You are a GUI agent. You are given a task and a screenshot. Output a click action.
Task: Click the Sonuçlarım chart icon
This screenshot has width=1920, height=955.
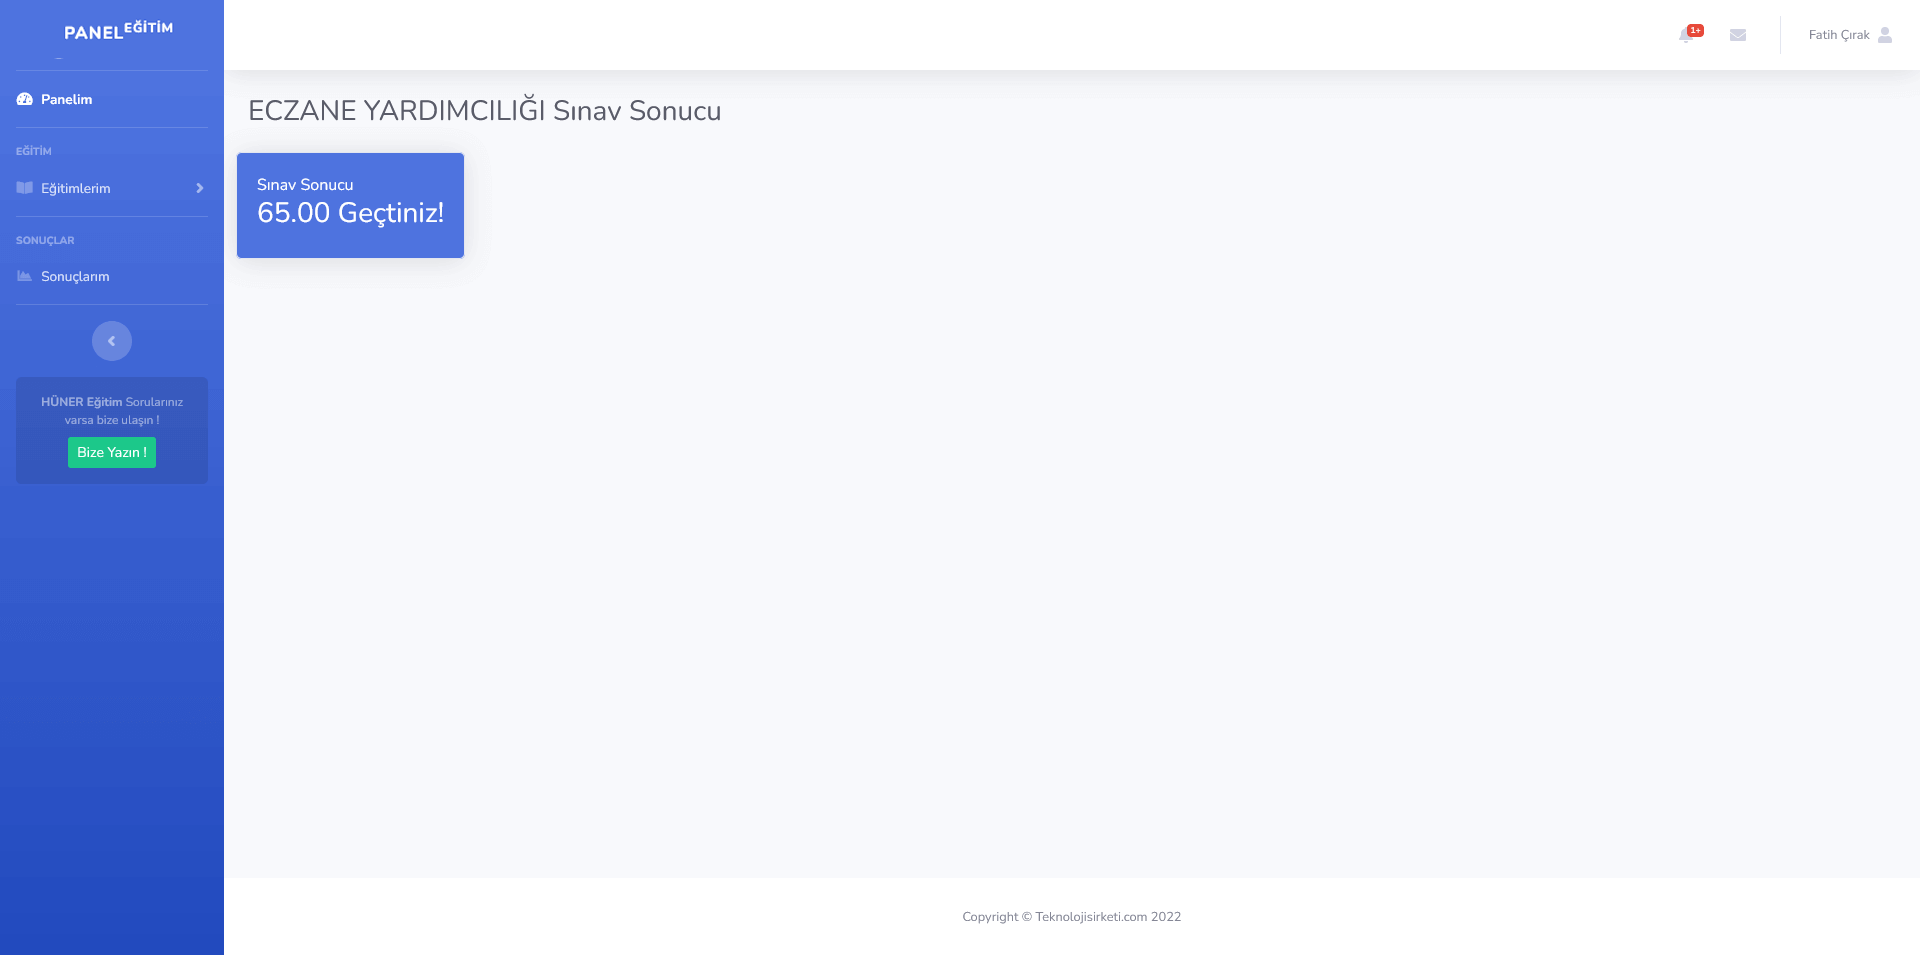click(25, 276)
